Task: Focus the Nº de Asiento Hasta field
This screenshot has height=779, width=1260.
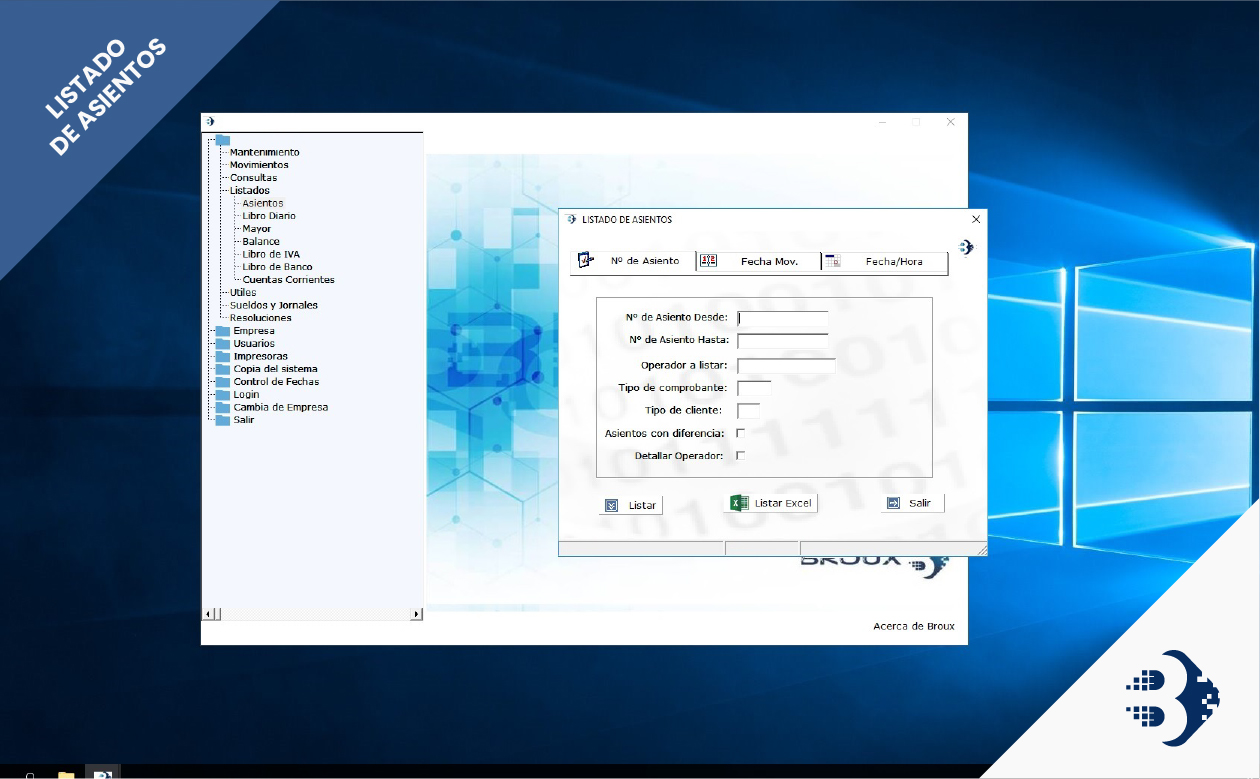Action: pos(782,341)
